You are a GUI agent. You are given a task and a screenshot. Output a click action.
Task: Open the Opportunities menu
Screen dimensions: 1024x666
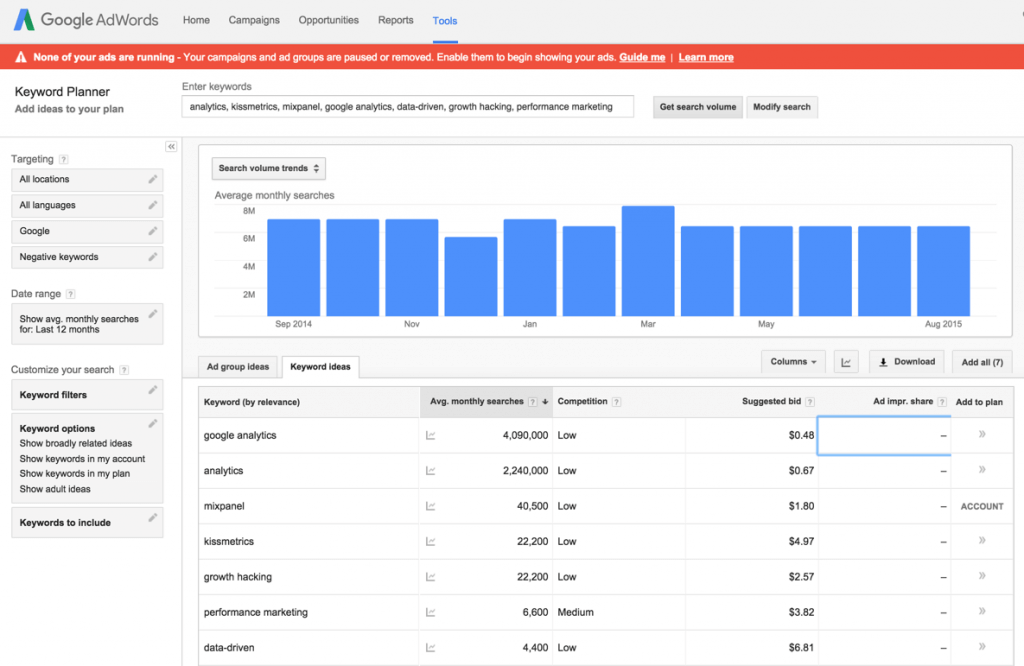click(x=328, y=20)
